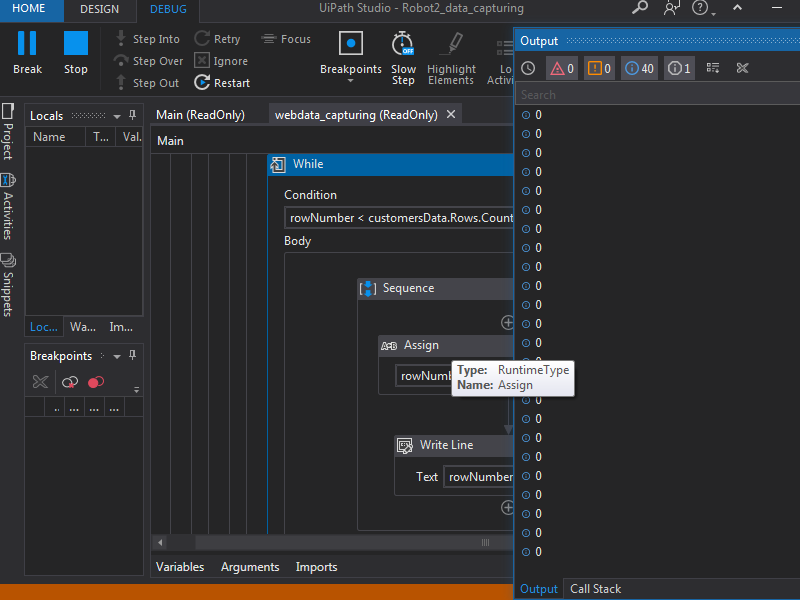
Task: Pin the Breakpoints panel
Action: click(133, 355)
